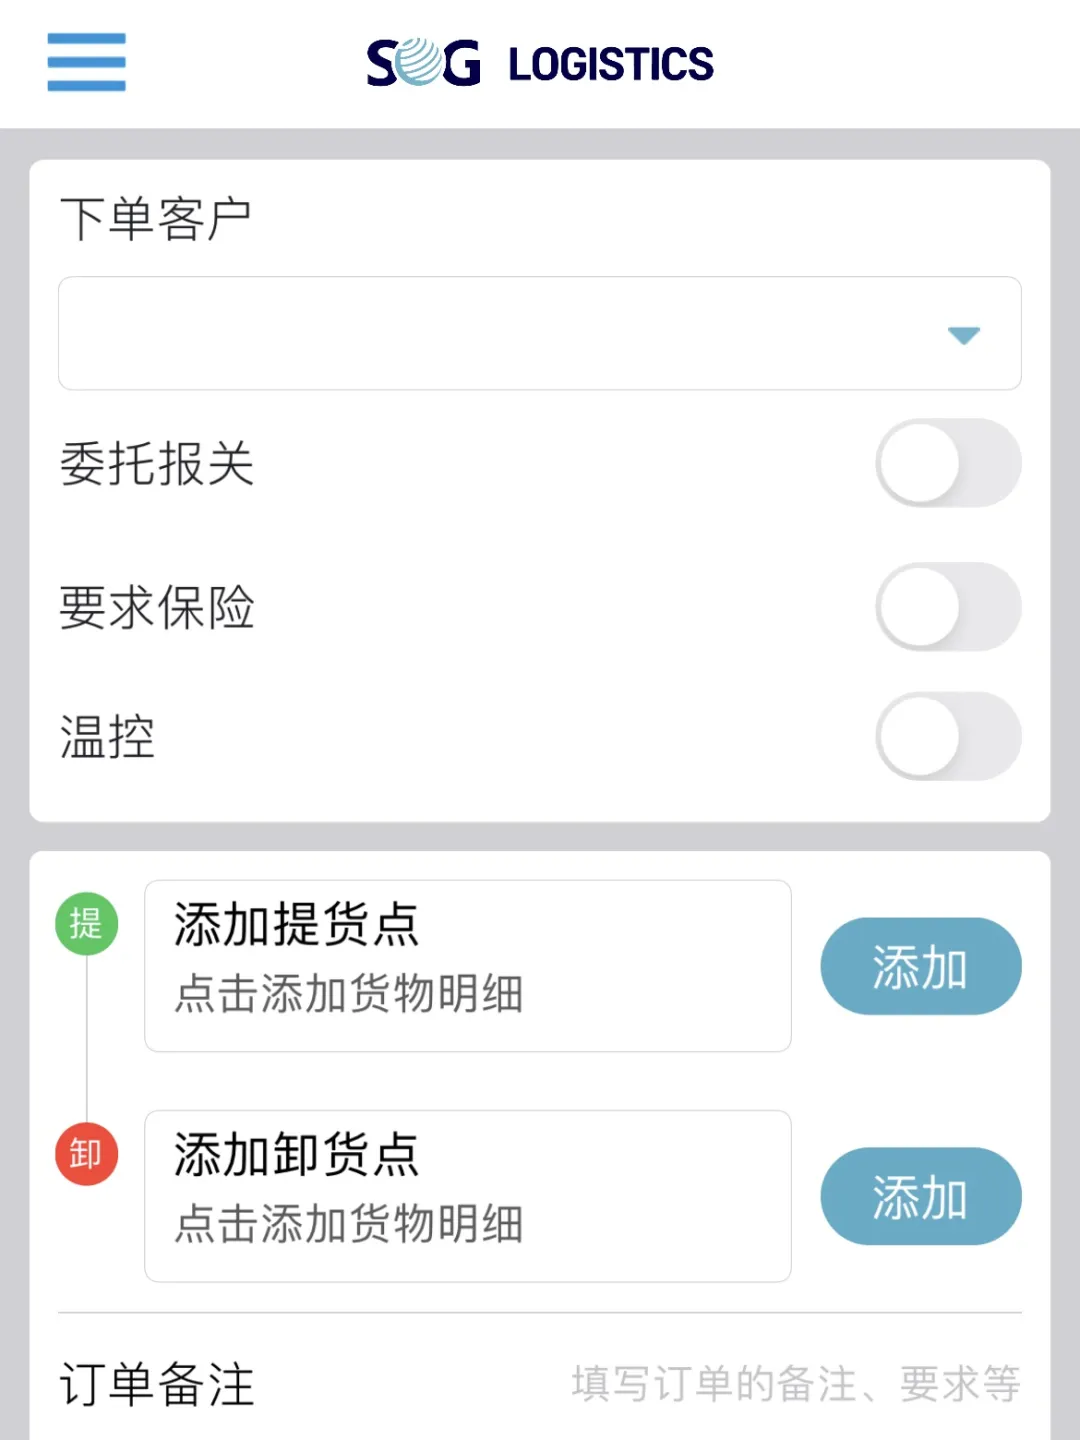
Task: Tap the 订单备注 label
Action: tap(157, 1385)
